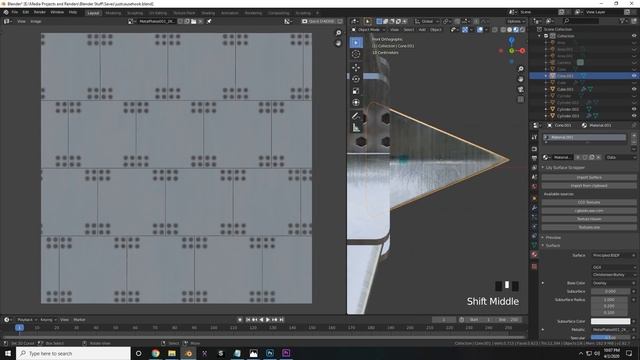
Task: Open the Render menu
Action: pos(40,12)
